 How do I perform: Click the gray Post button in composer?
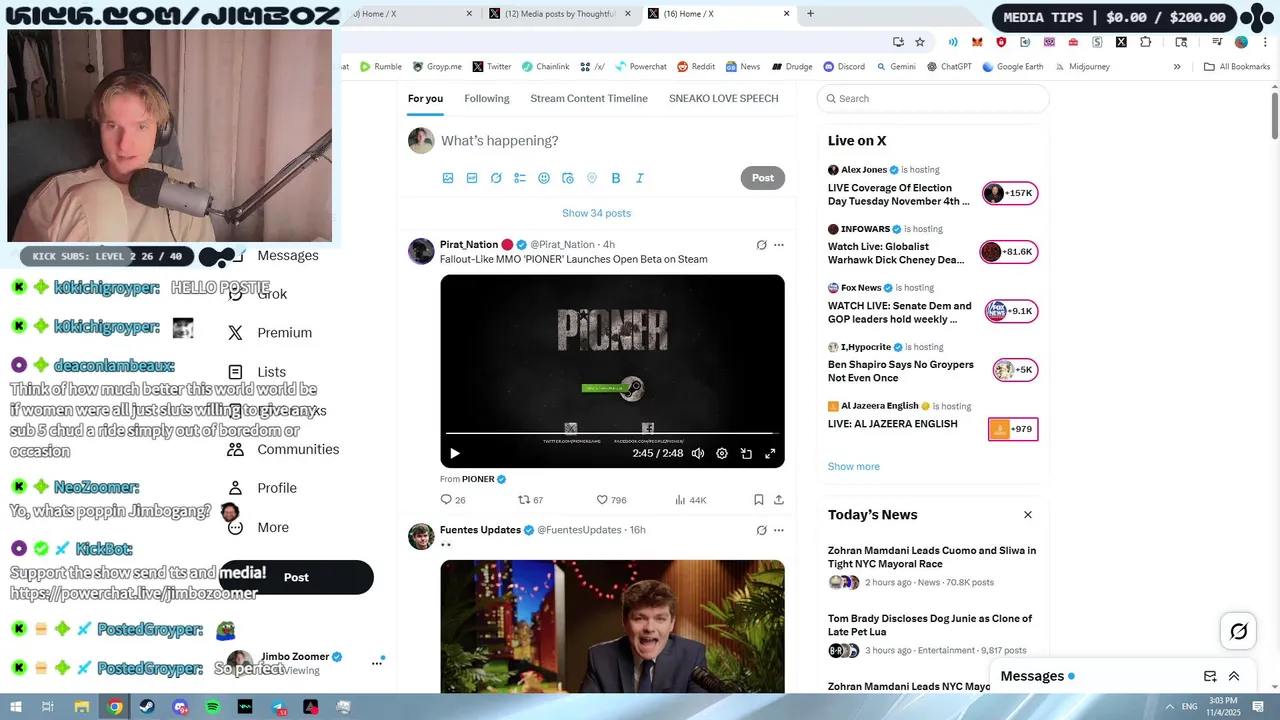click(x=763, y=178)
